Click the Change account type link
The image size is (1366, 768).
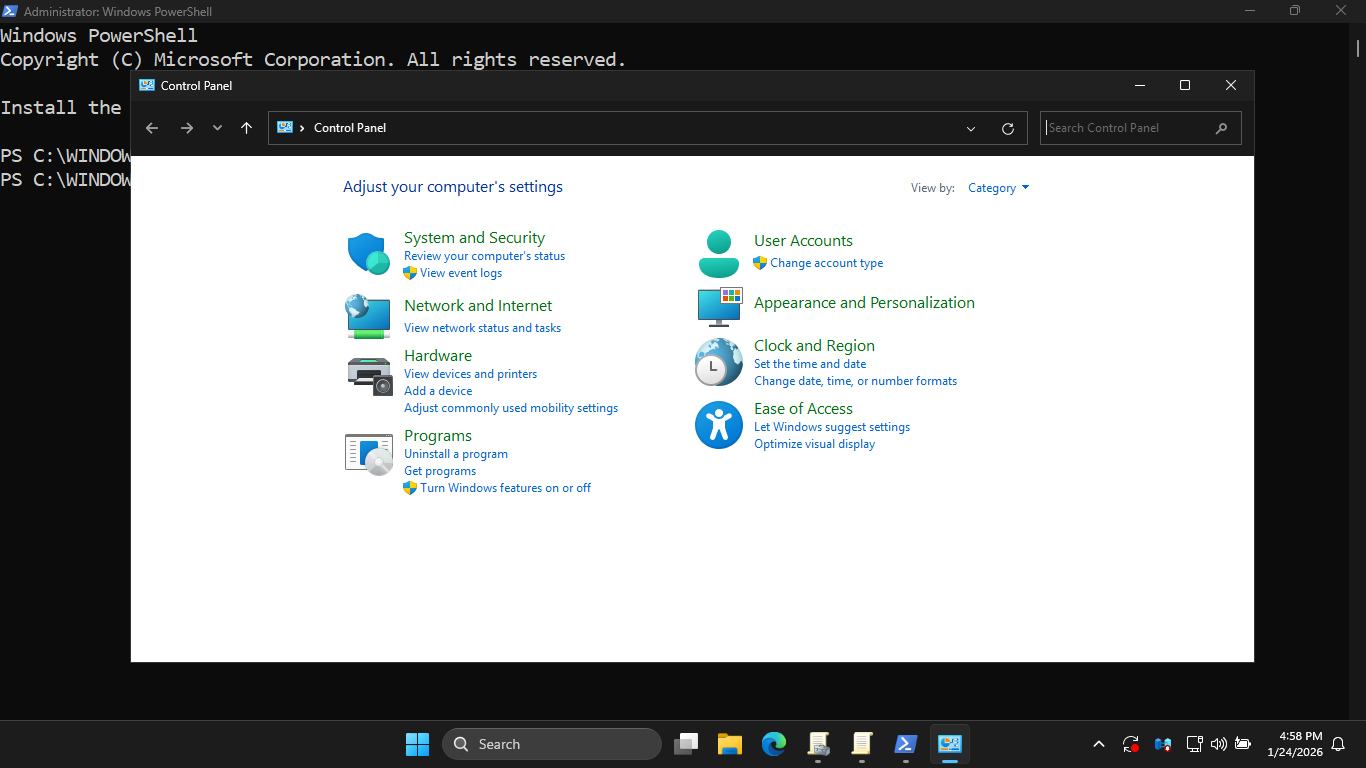826,263
